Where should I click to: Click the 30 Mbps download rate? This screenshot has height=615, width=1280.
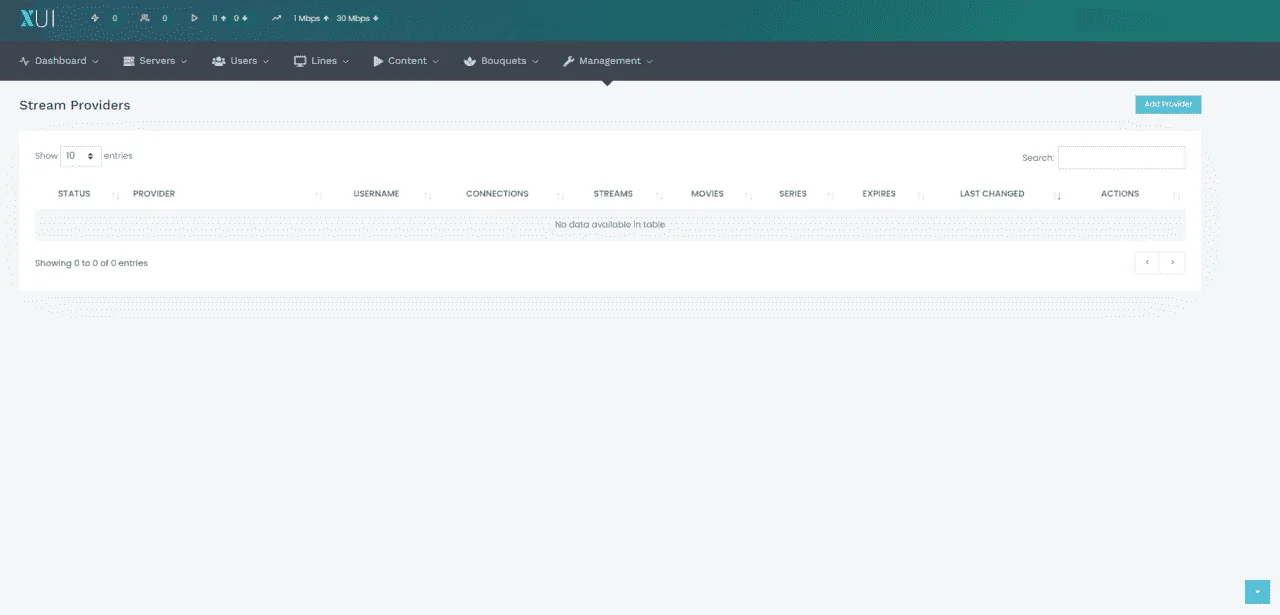357,18
